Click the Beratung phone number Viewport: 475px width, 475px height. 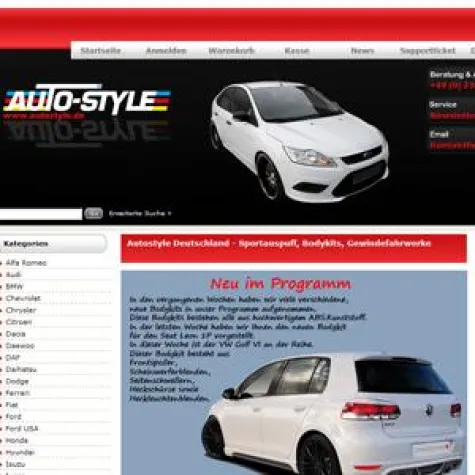452,85
